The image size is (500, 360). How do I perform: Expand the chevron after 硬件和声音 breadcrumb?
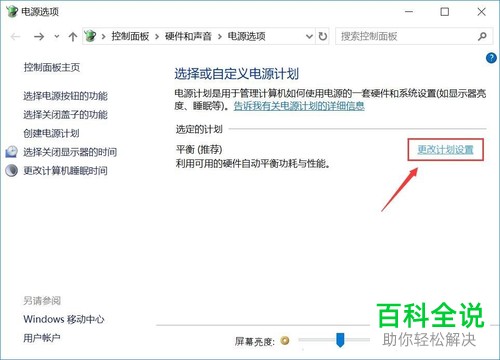pyautogui.click(x=220, y=36)
